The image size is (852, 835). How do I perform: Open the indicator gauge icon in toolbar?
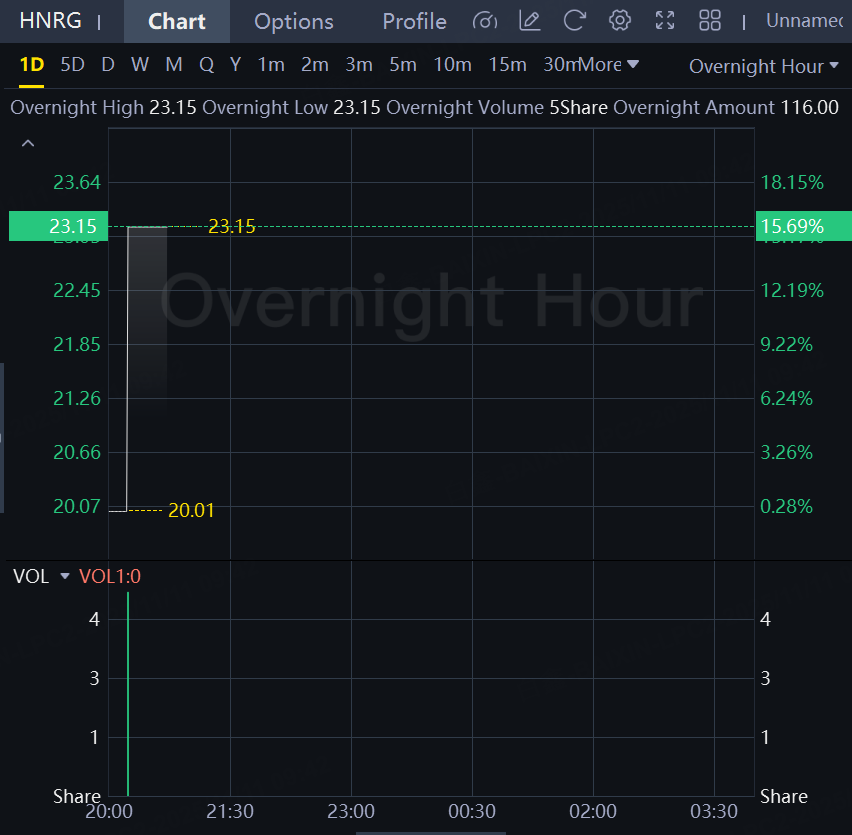pos(485,21)
